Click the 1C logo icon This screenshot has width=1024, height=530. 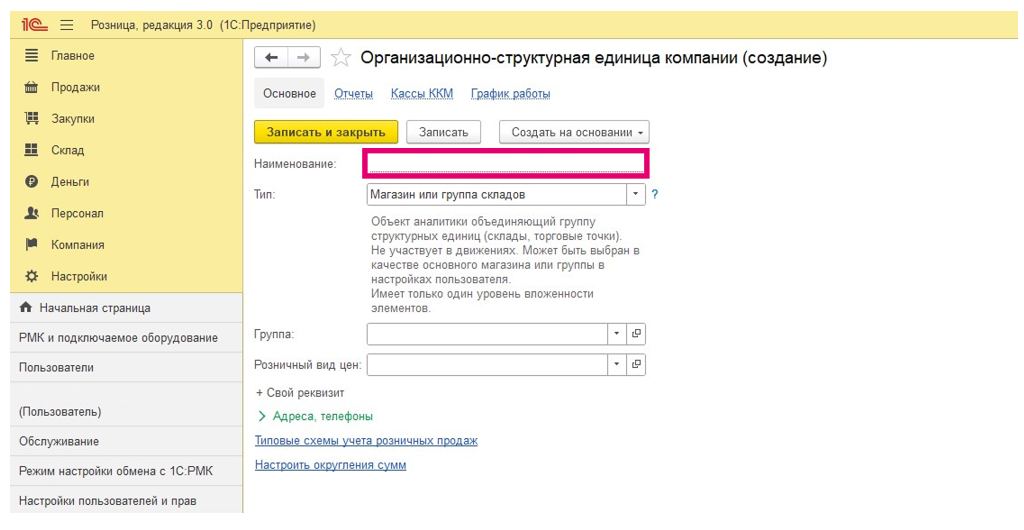[x=34, y=25]
